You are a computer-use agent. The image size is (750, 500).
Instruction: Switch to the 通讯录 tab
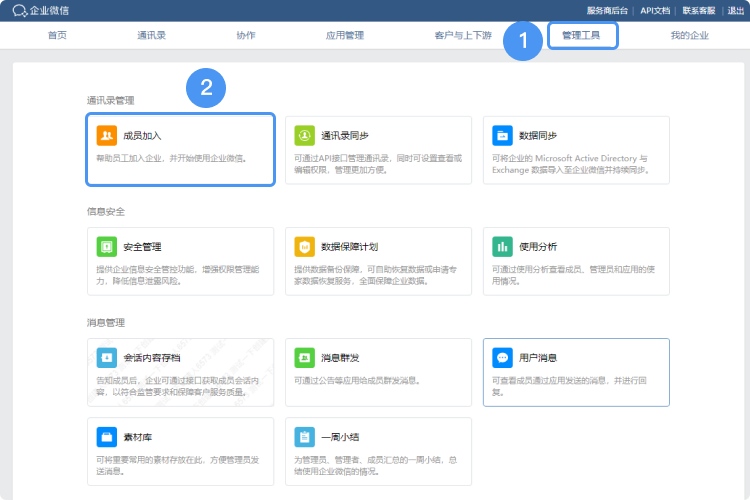click(151, 35)
